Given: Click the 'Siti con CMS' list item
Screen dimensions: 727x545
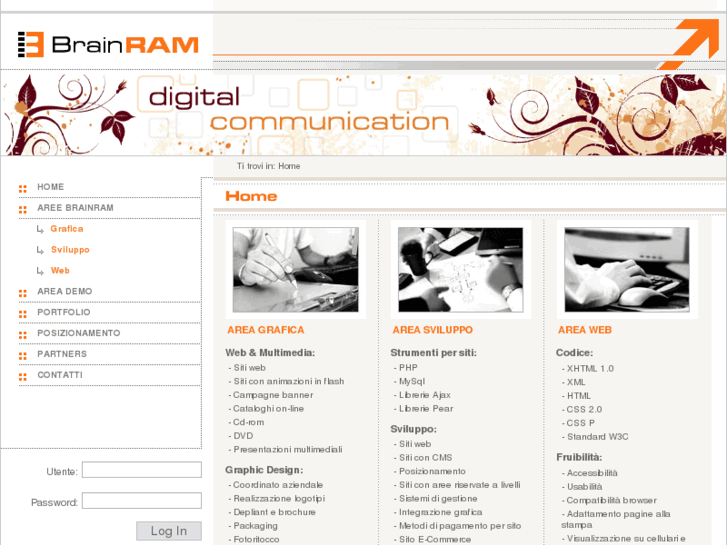Looking at the screenshot, I should coord(423,457).
